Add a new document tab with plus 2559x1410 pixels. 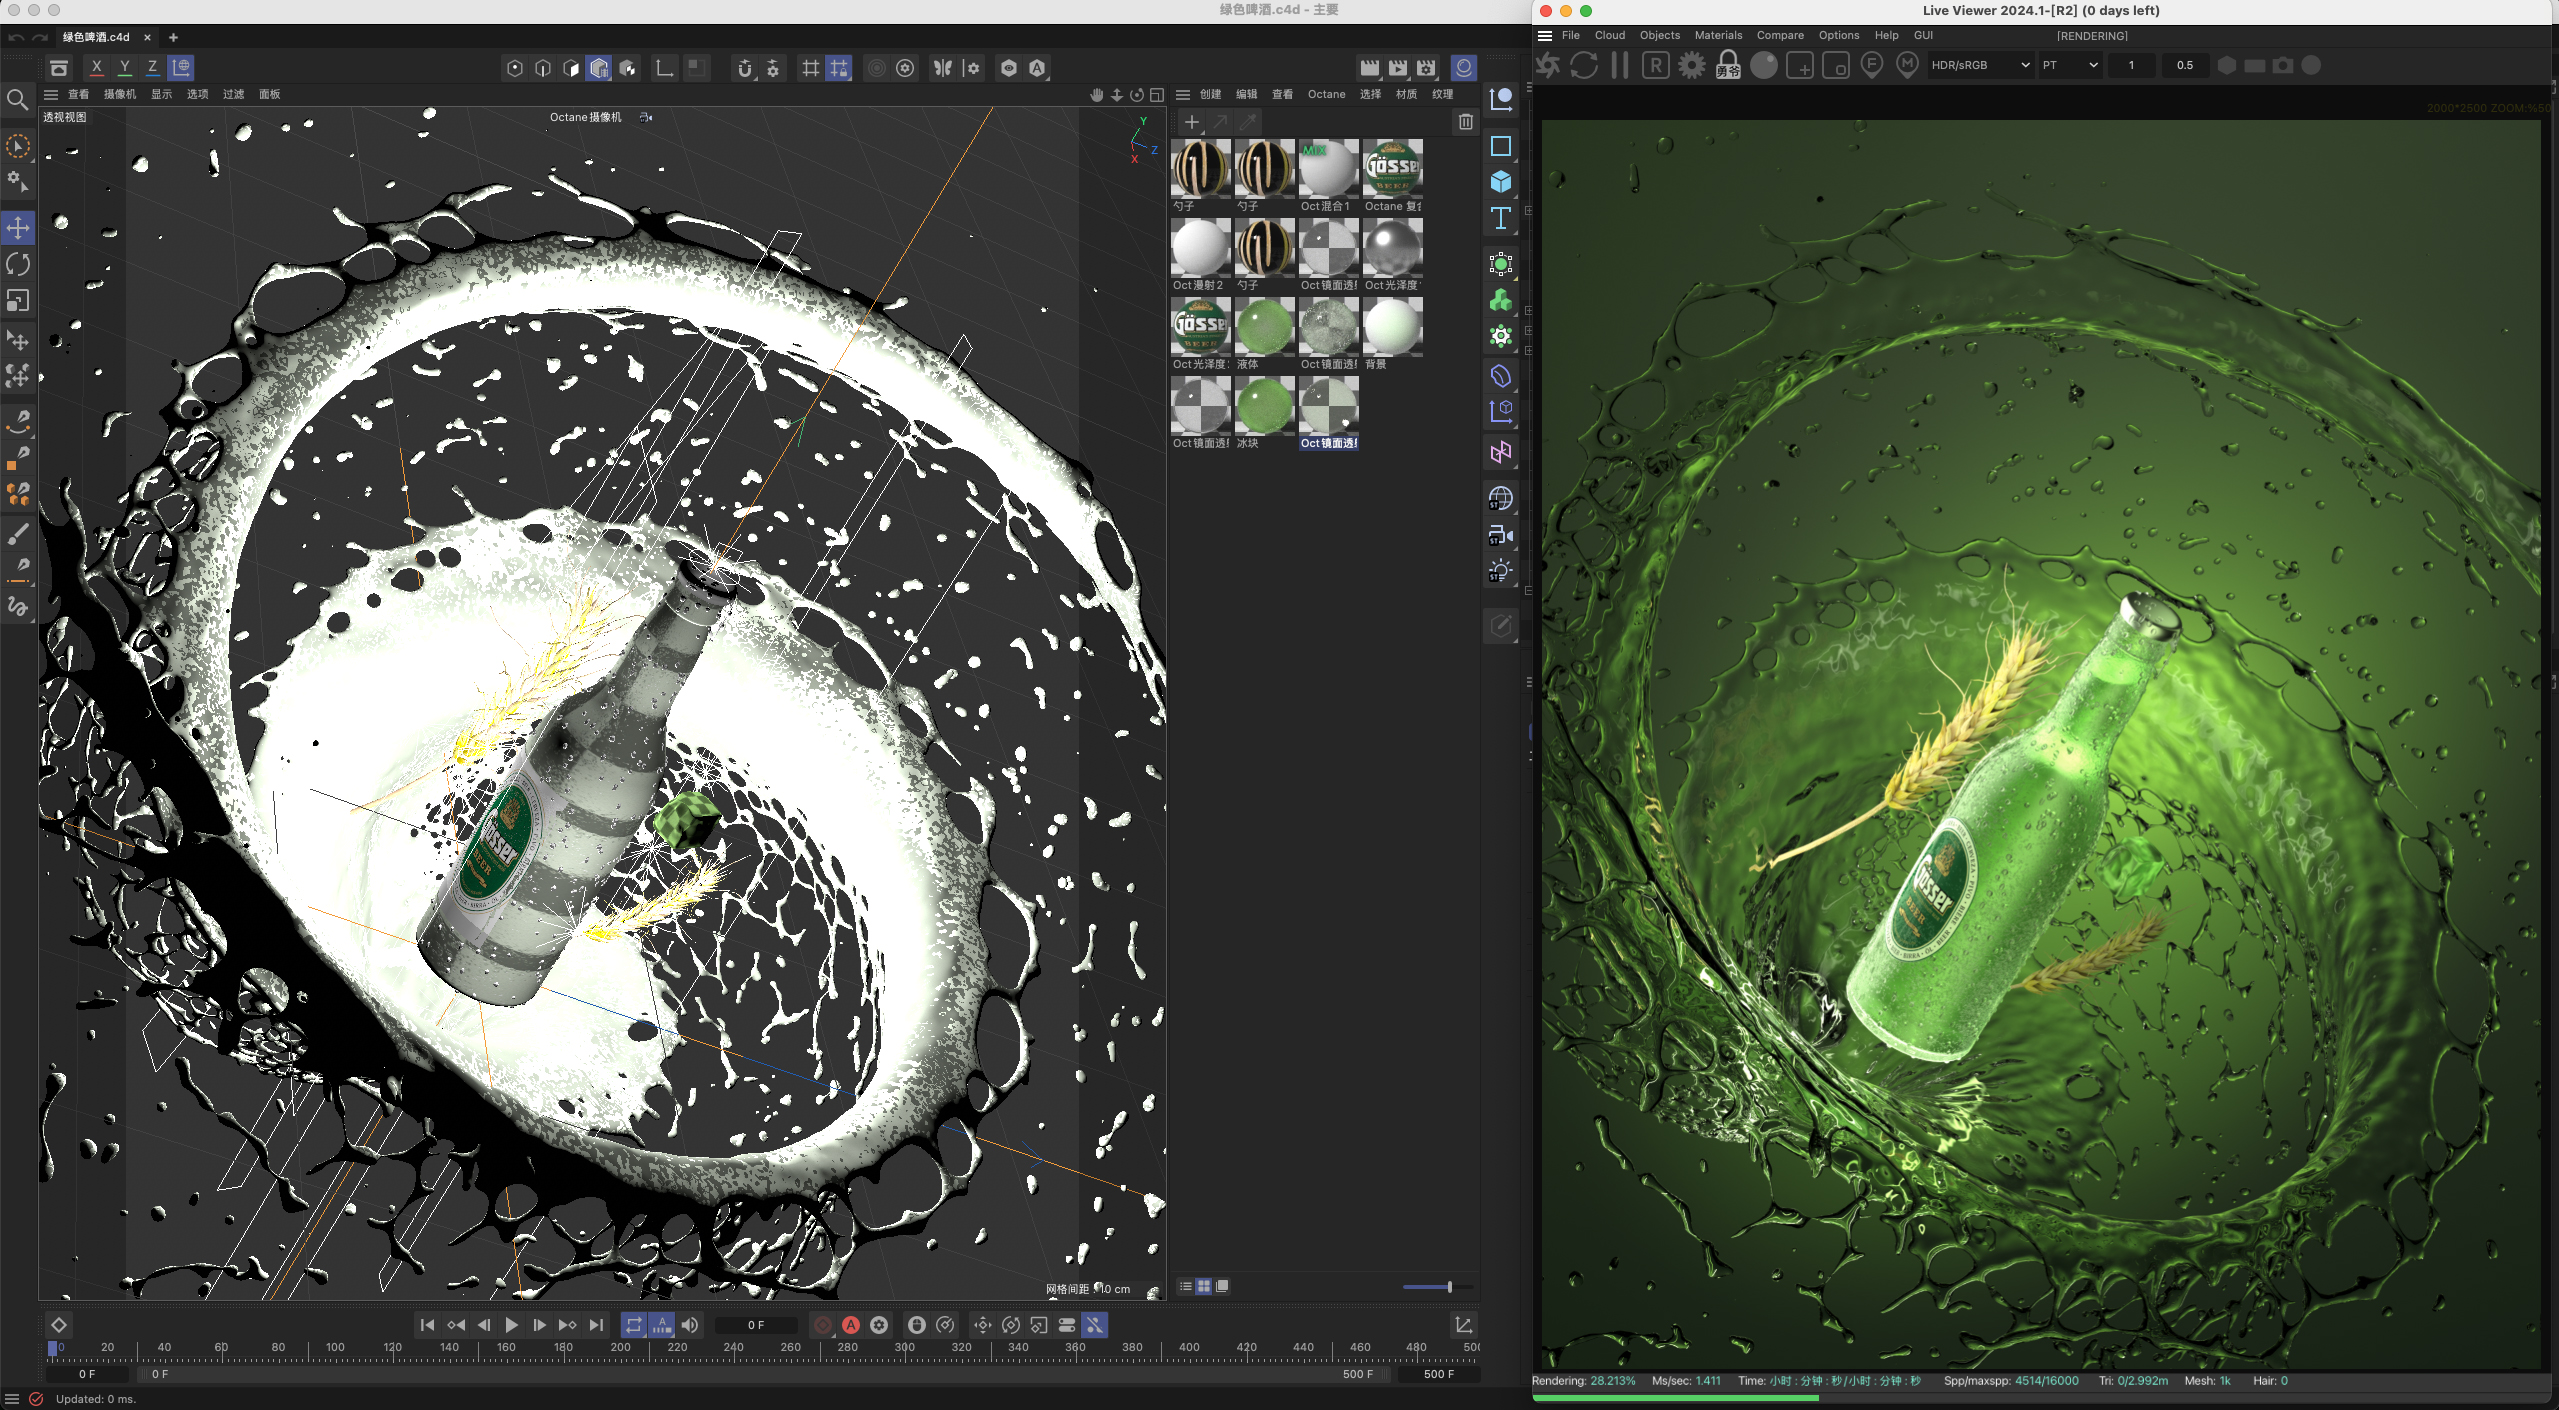click(x=173, y=37)
